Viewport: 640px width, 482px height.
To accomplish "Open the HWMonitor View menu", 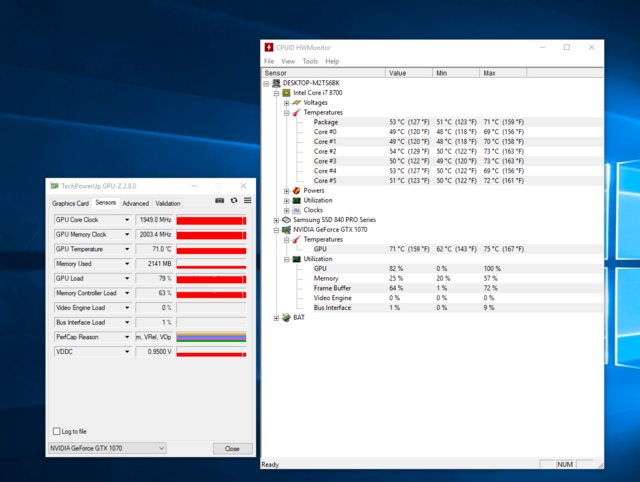I will click(288, 61).
